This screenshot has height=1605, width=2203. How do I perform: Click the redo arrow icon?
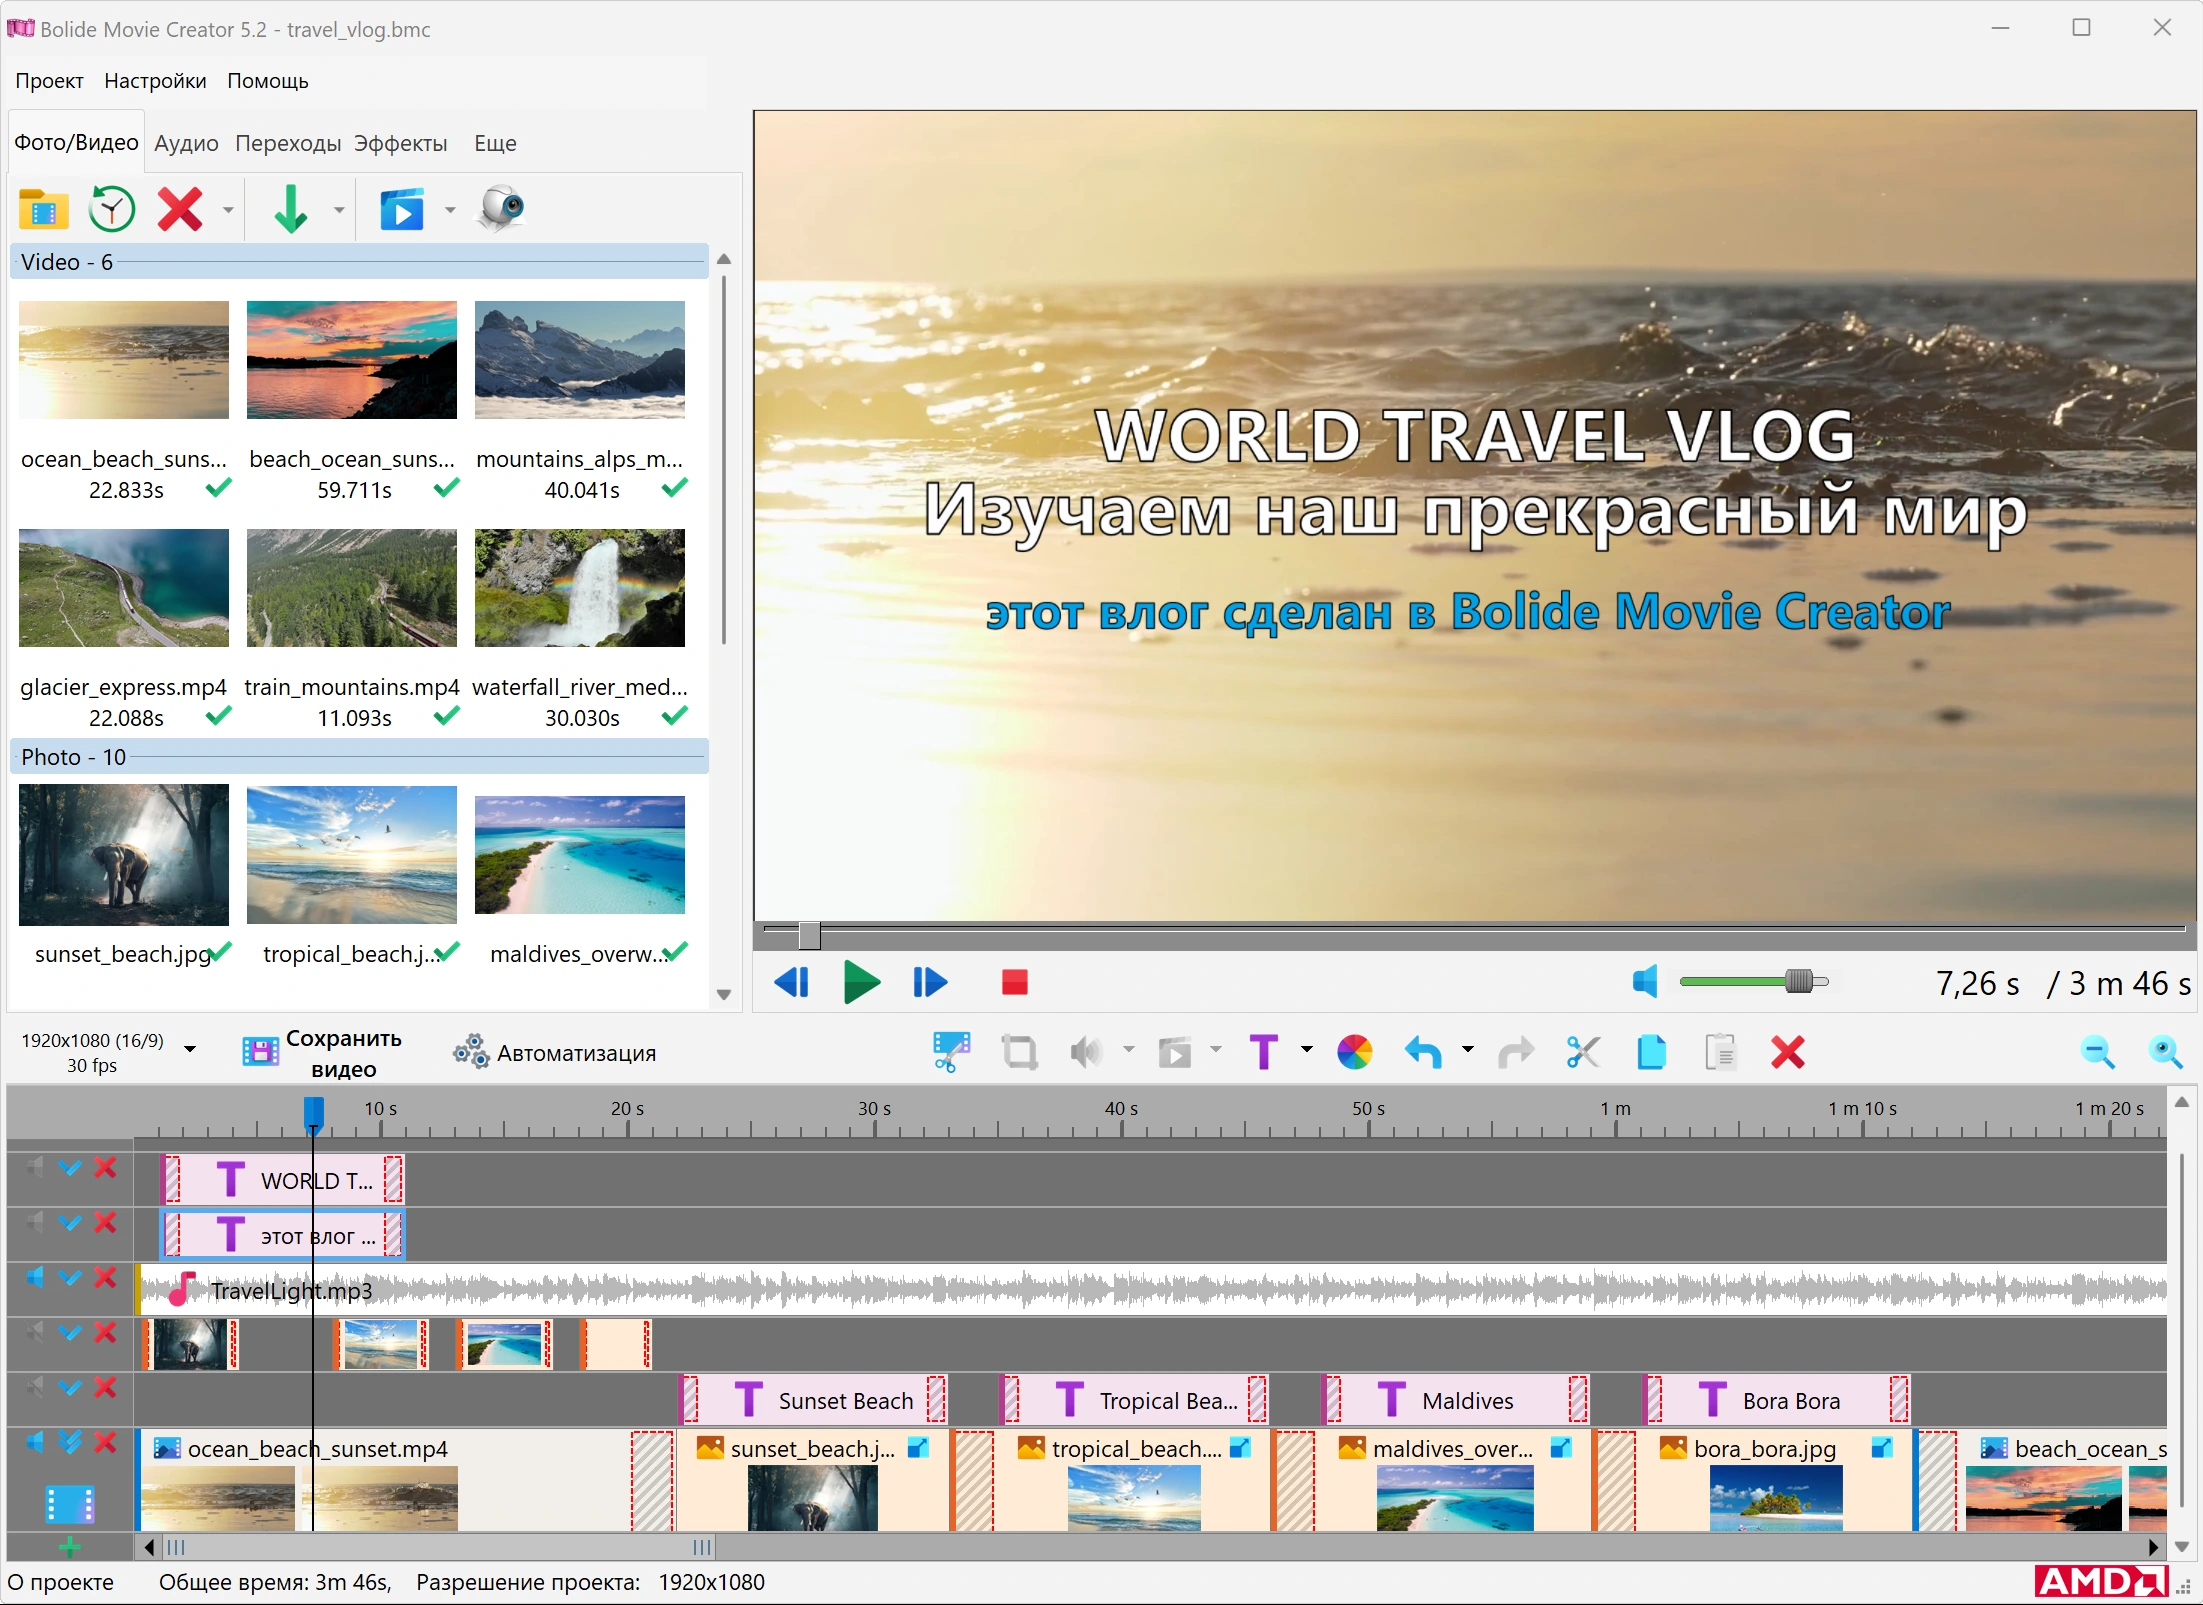click(x=1516, y=1052)
